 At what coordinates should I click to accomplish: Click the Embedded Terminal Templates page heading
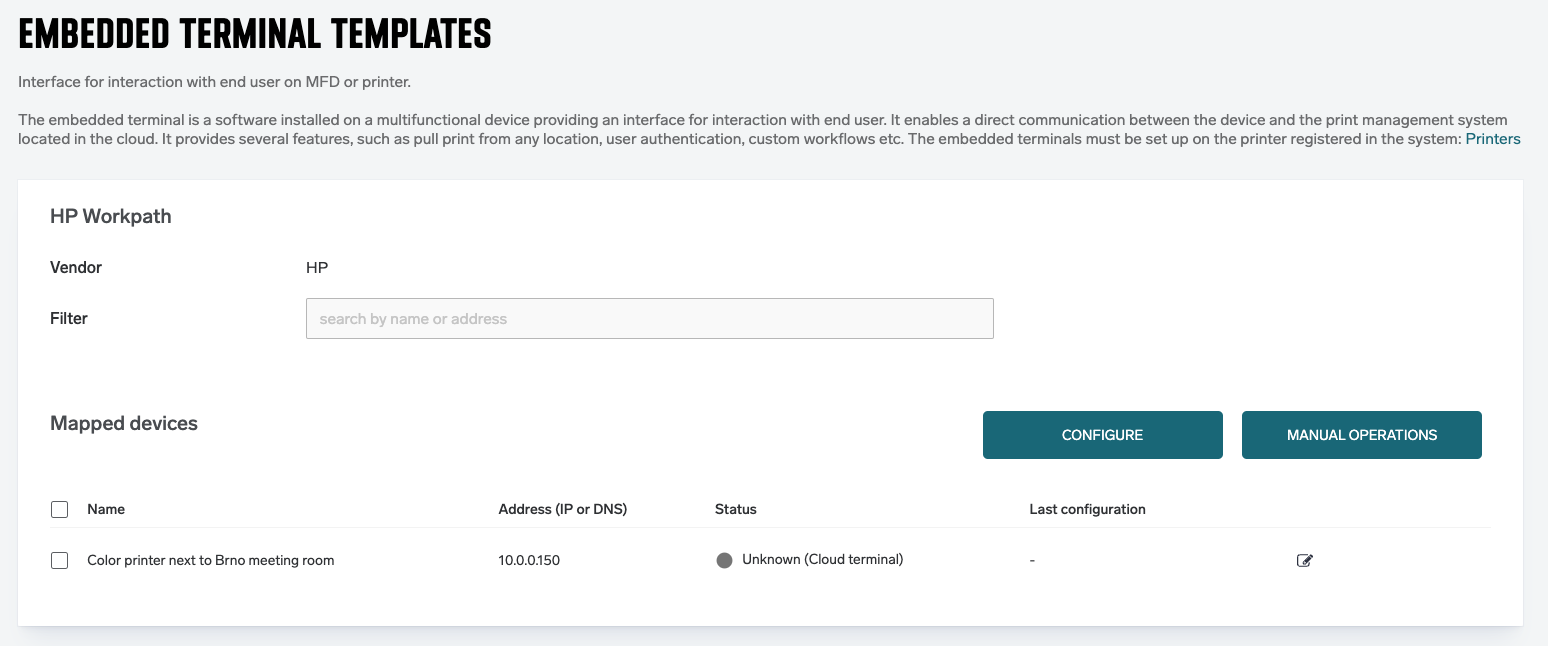click(x=255, y=35)
